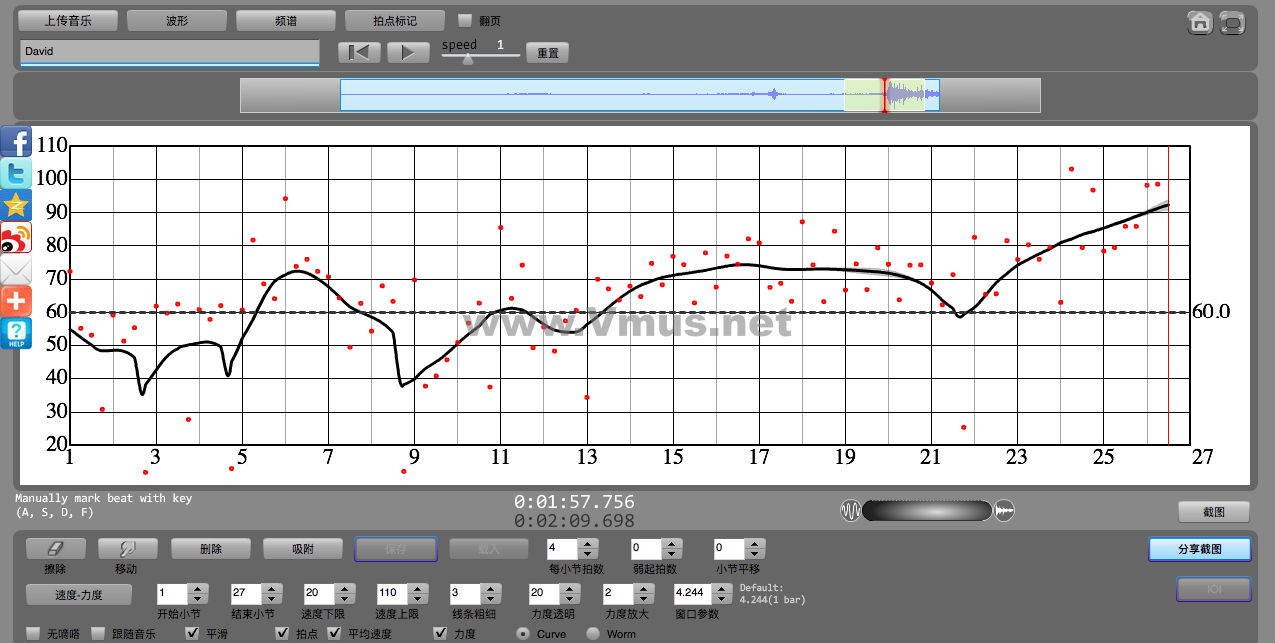Image resolution: width=1275 pixels, height=643 pixels.
Task: Open the 频谱 spectrum tab
Action: tap(286, 20)
